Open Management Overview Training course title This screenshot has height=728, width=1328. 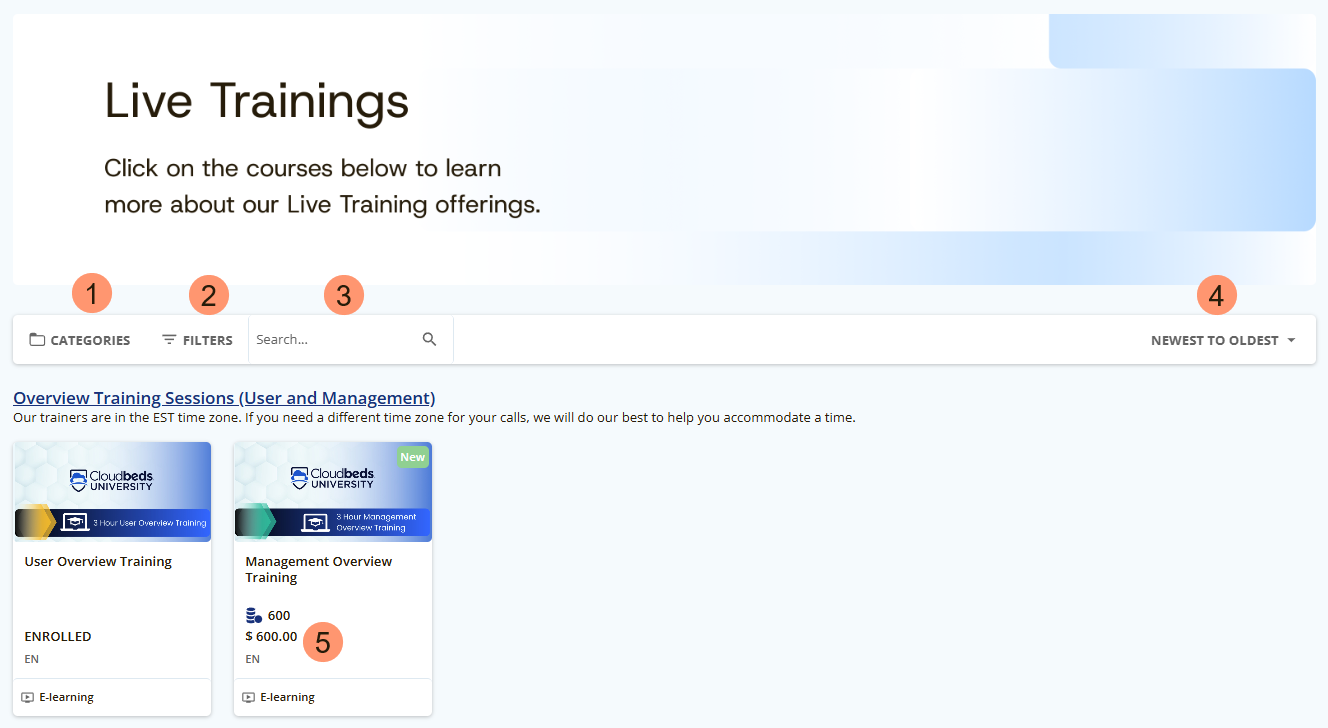(319, 570)
